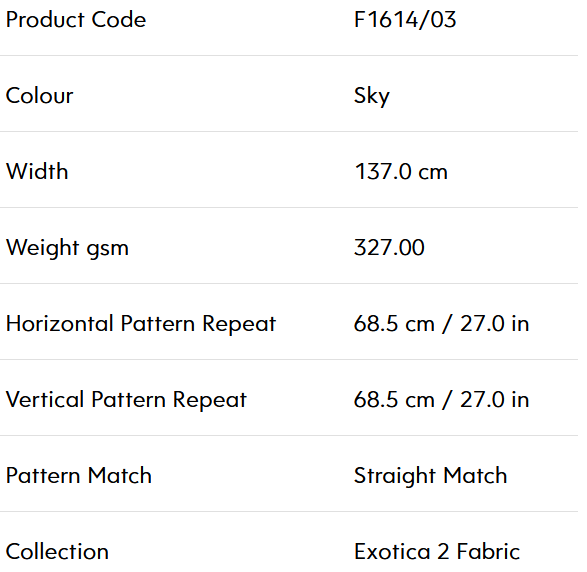Select the Product Code label
The height and width of the screenshot is (572, 587).
[76, 19]
